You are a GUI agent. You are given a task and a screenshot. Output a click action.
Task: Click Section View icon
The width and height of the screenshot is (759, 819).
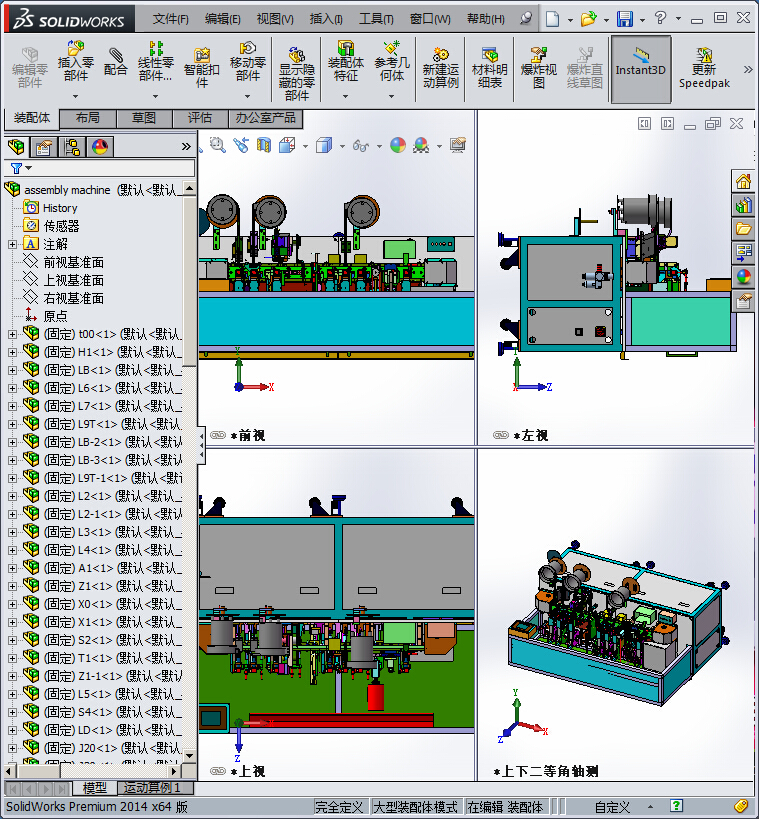(264, 145)
